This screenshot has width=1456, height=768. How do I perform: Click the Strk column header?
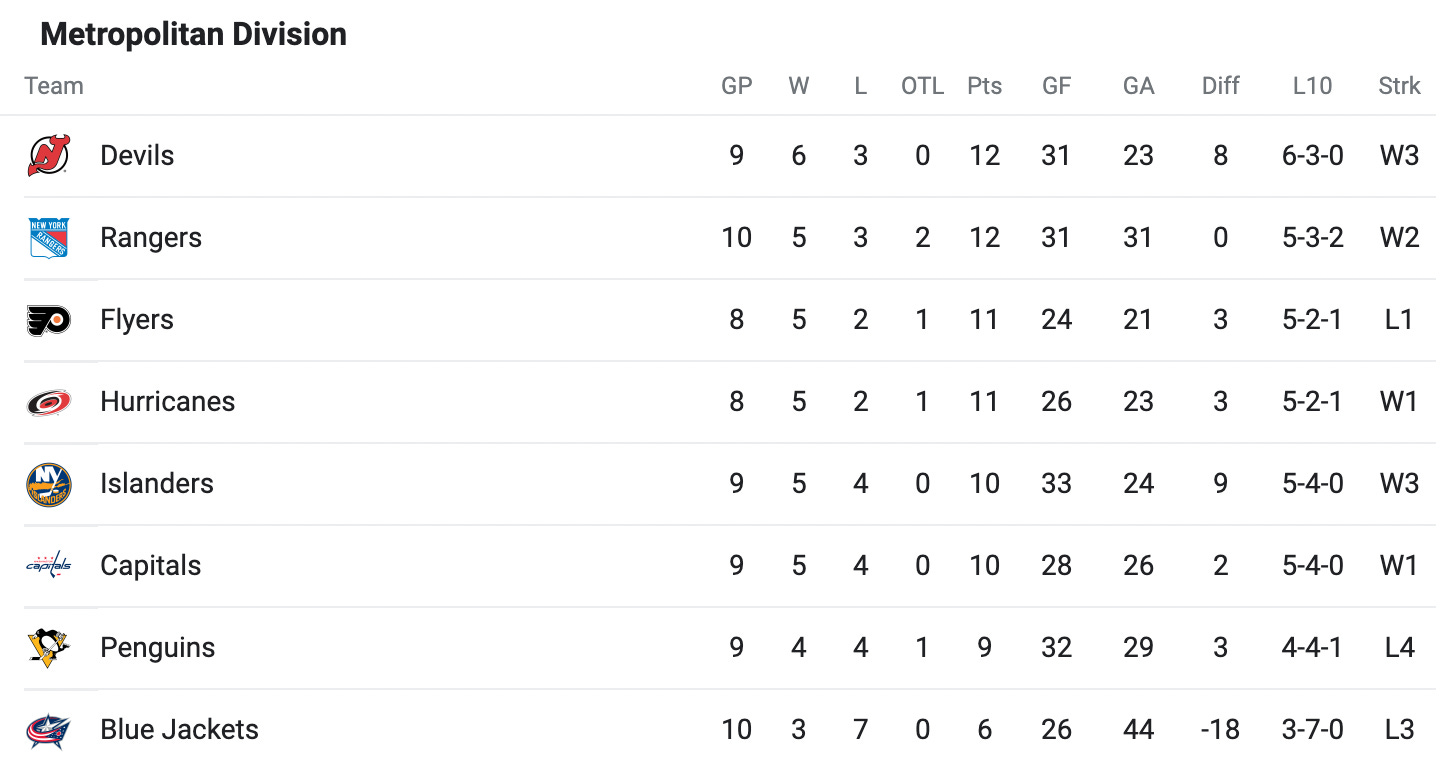click(1399, 86)
